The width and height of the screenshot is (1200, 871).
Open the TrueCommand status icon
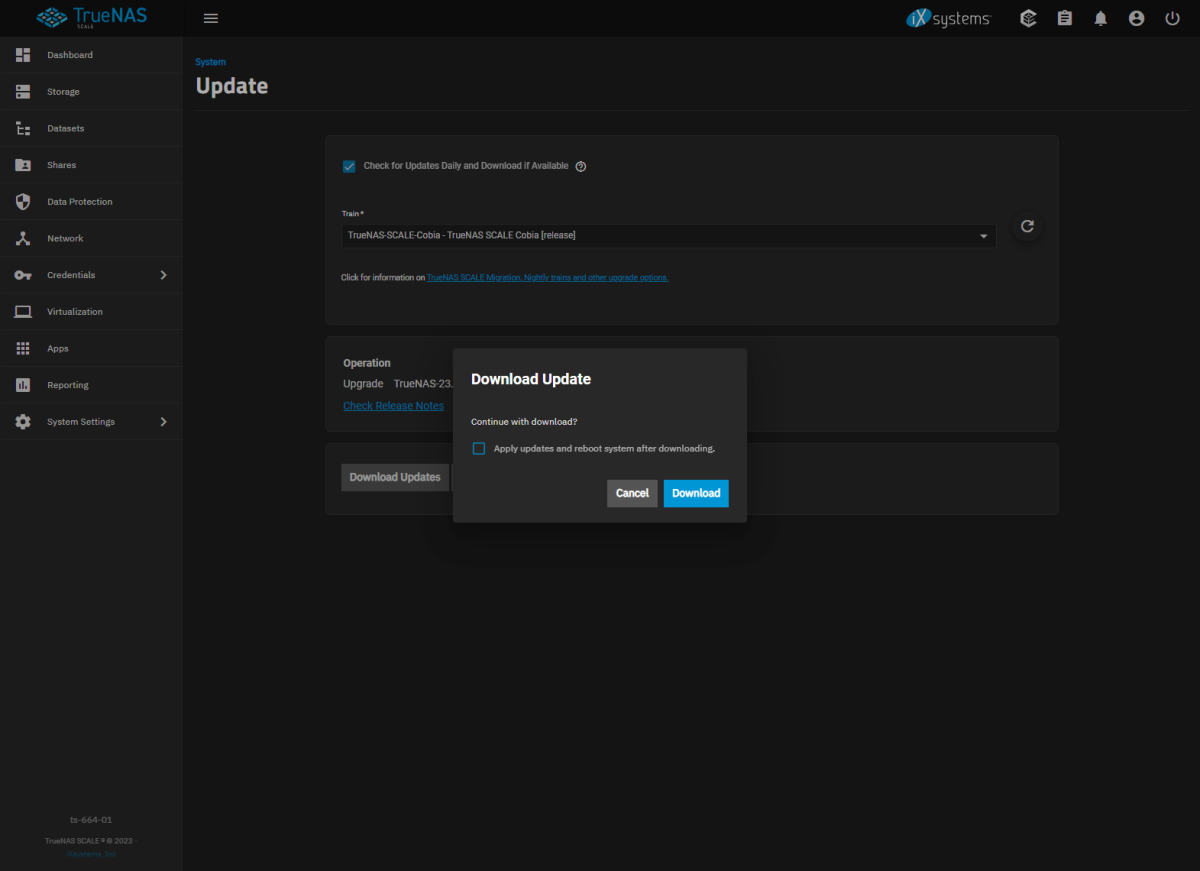point(1028,18)
